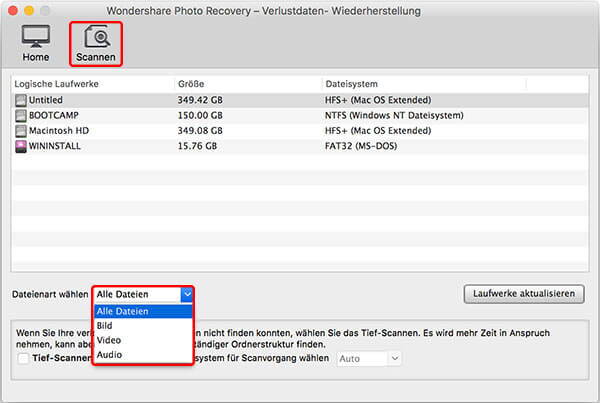Sort by Dateisystem column header
Screen dimensions: 600x403
(x=351, y=84)
